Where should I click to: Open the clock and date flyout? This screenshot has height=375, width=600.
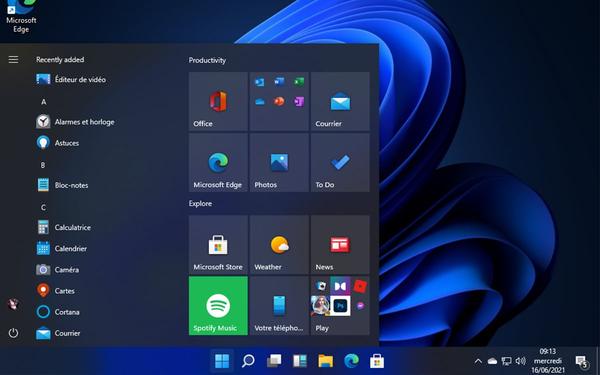point(548,361)
